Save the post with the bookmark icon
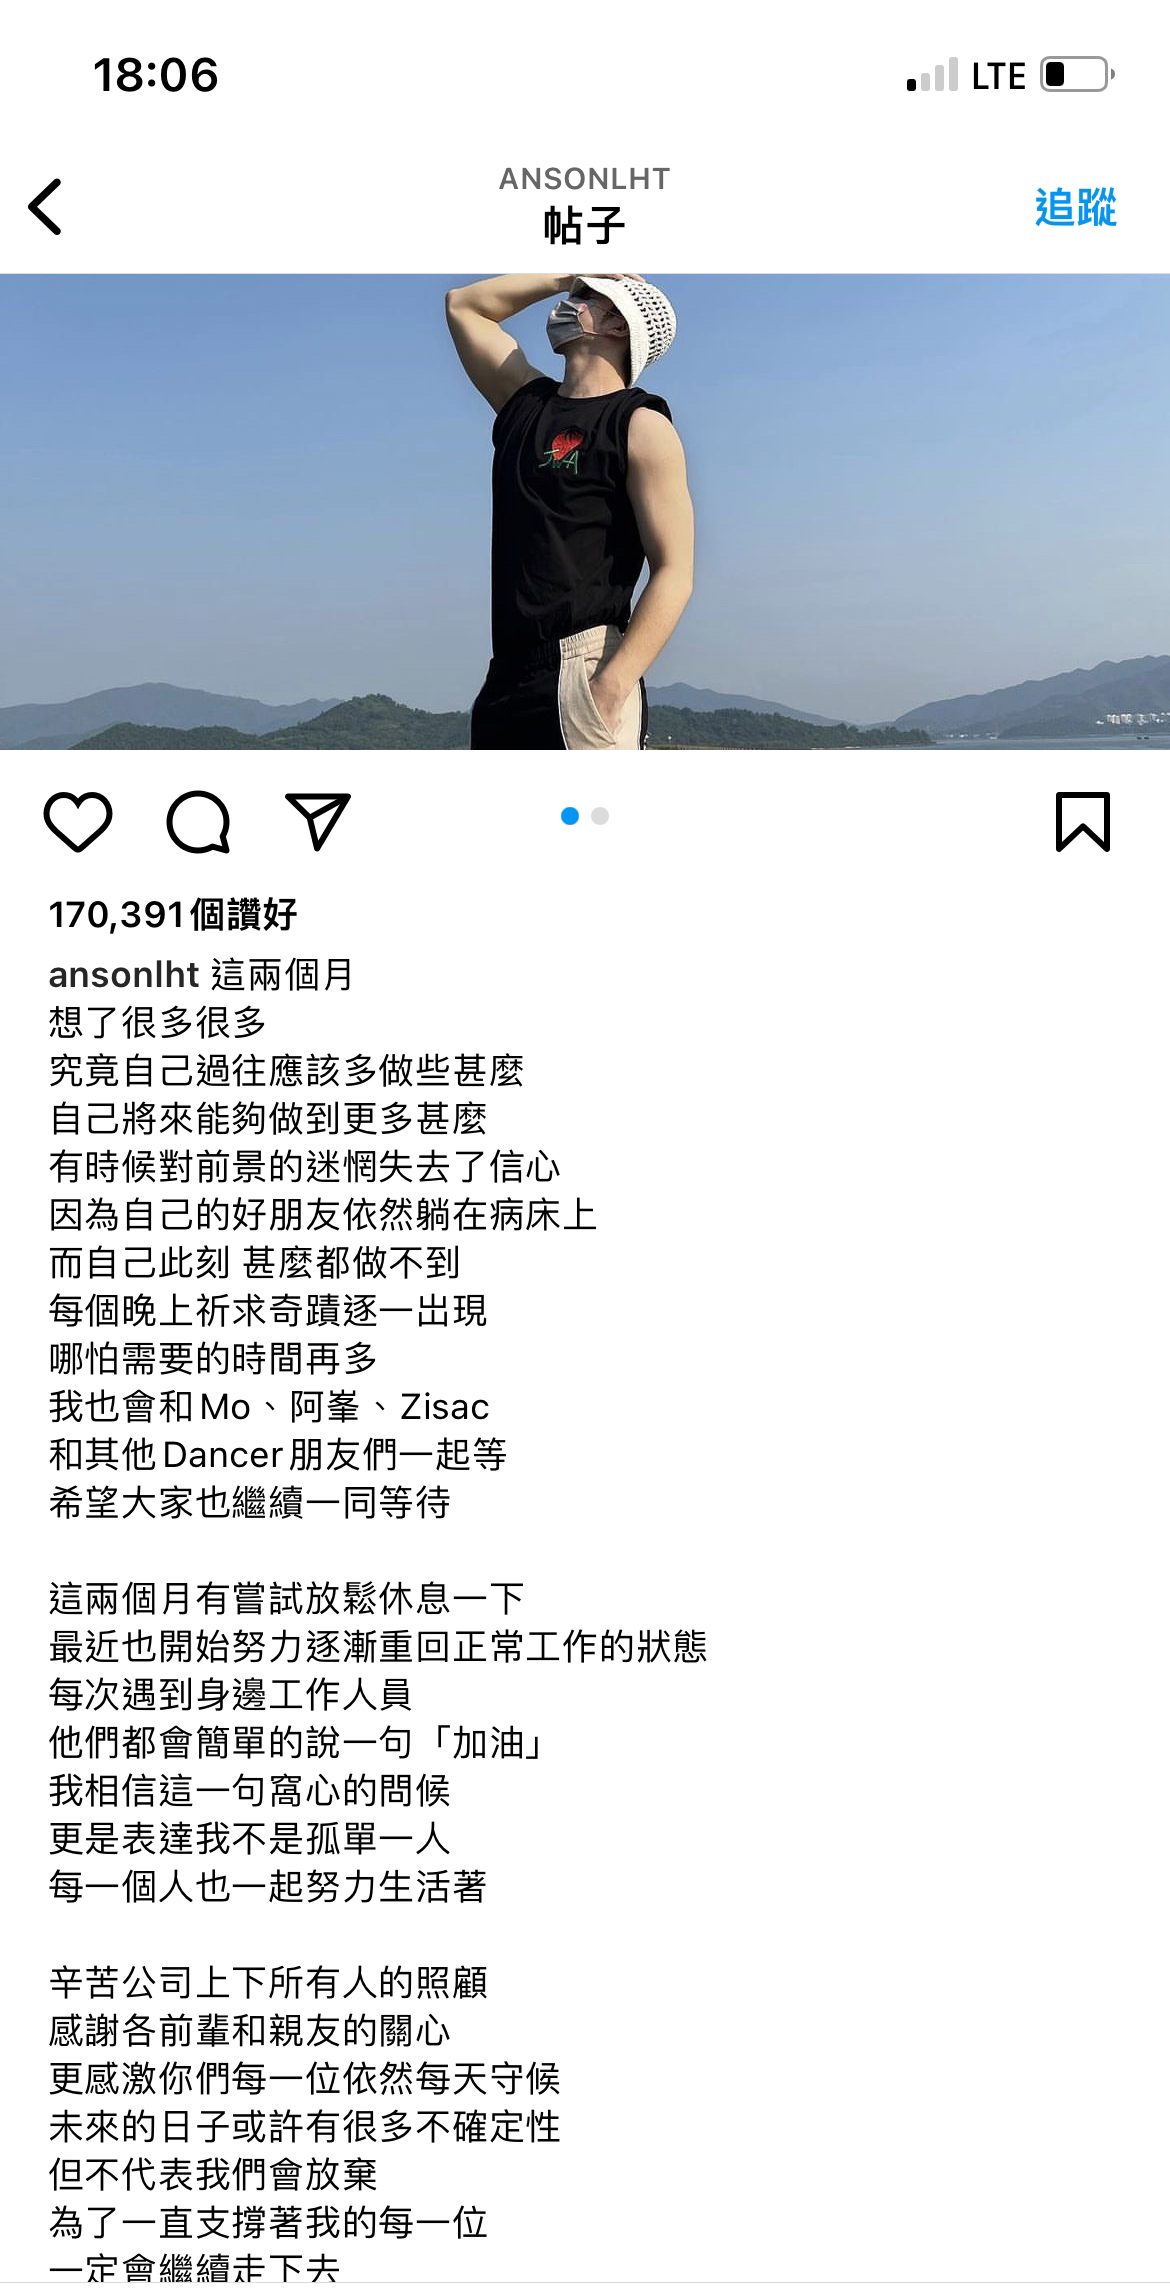 (x=1083, y=822)
